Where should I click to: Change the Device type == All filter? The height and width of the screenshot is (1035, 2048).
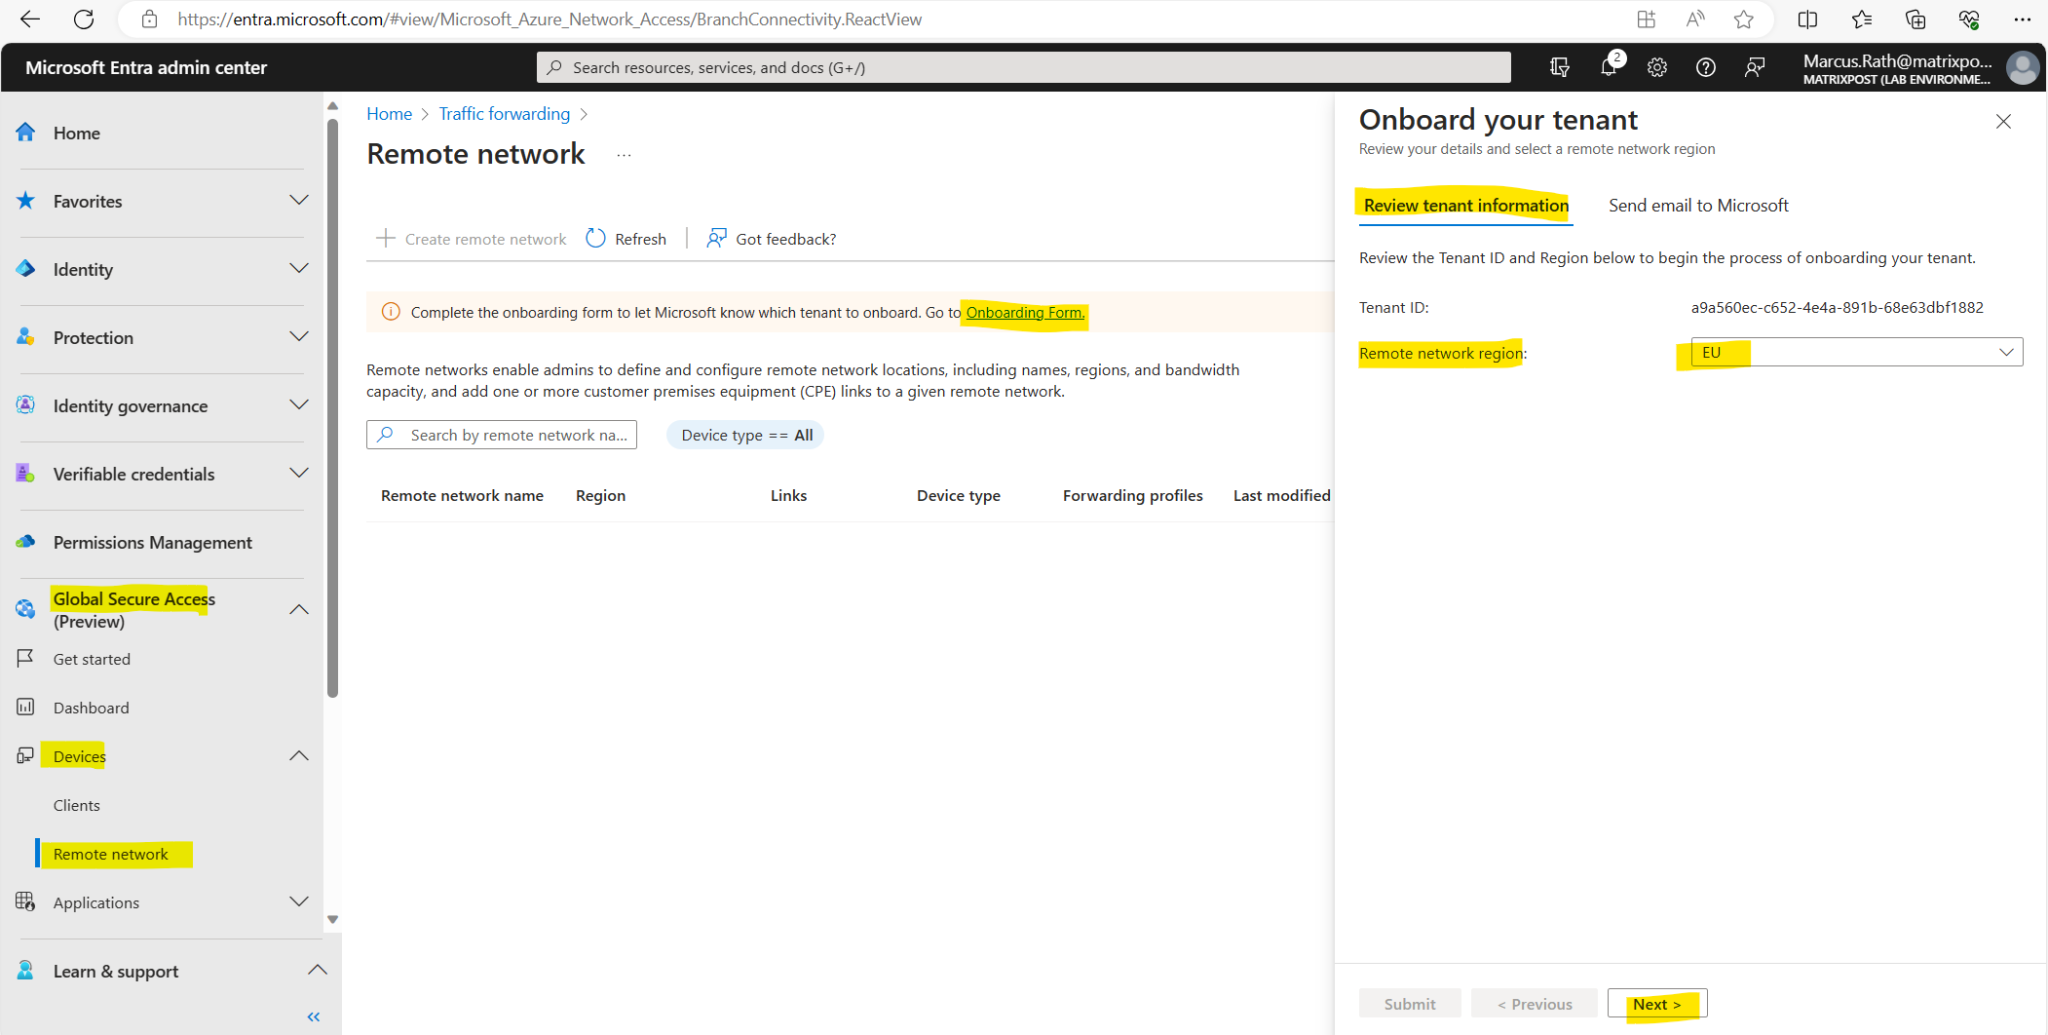pos(745,434)
